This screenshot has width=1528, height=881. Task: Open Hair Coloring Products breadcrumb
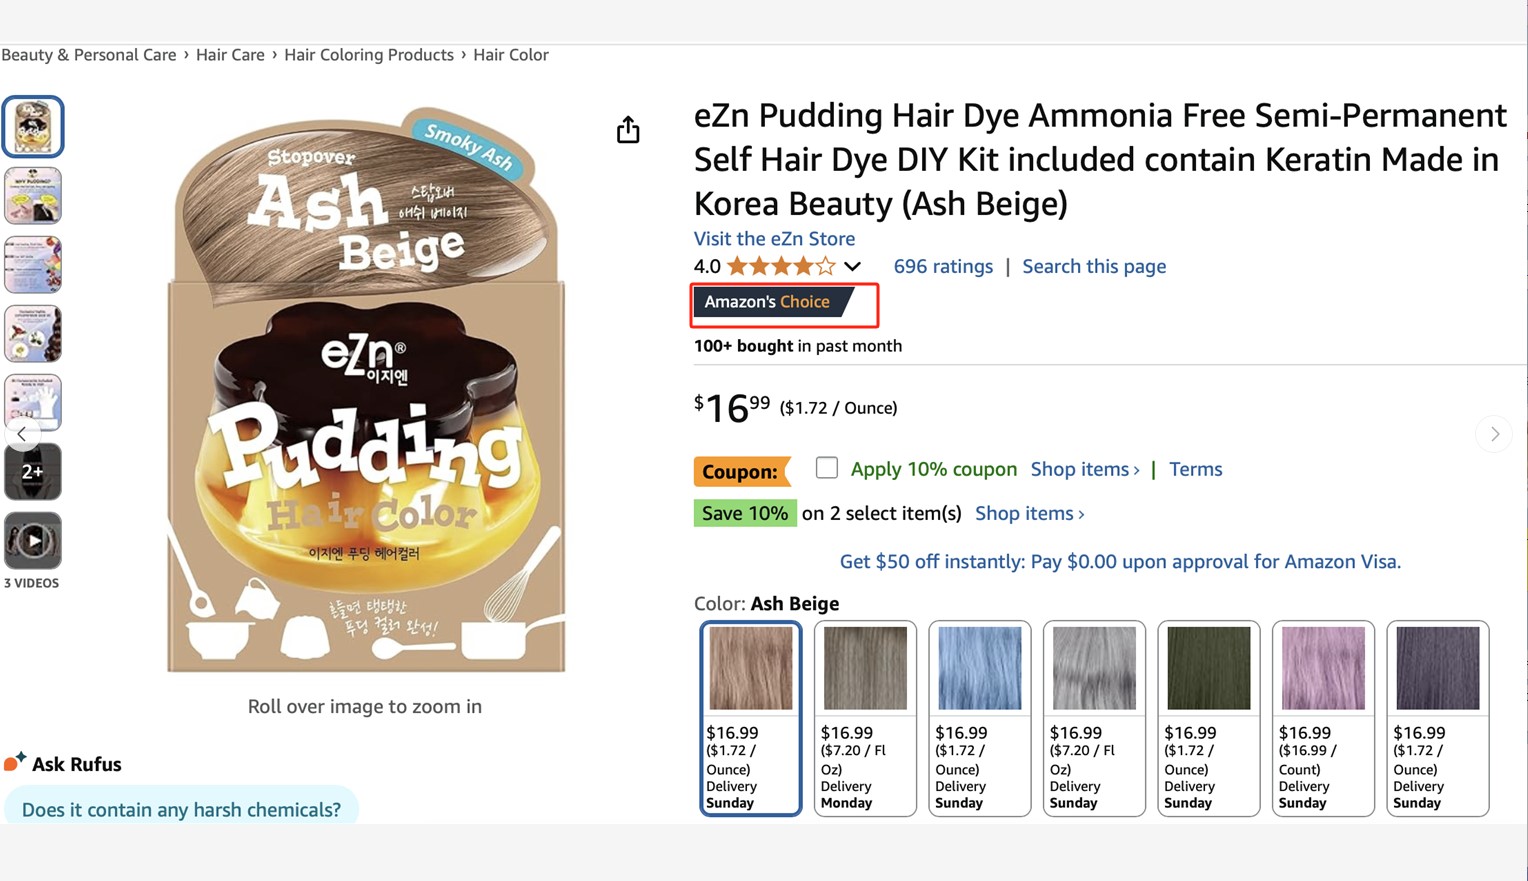point(368,55)
